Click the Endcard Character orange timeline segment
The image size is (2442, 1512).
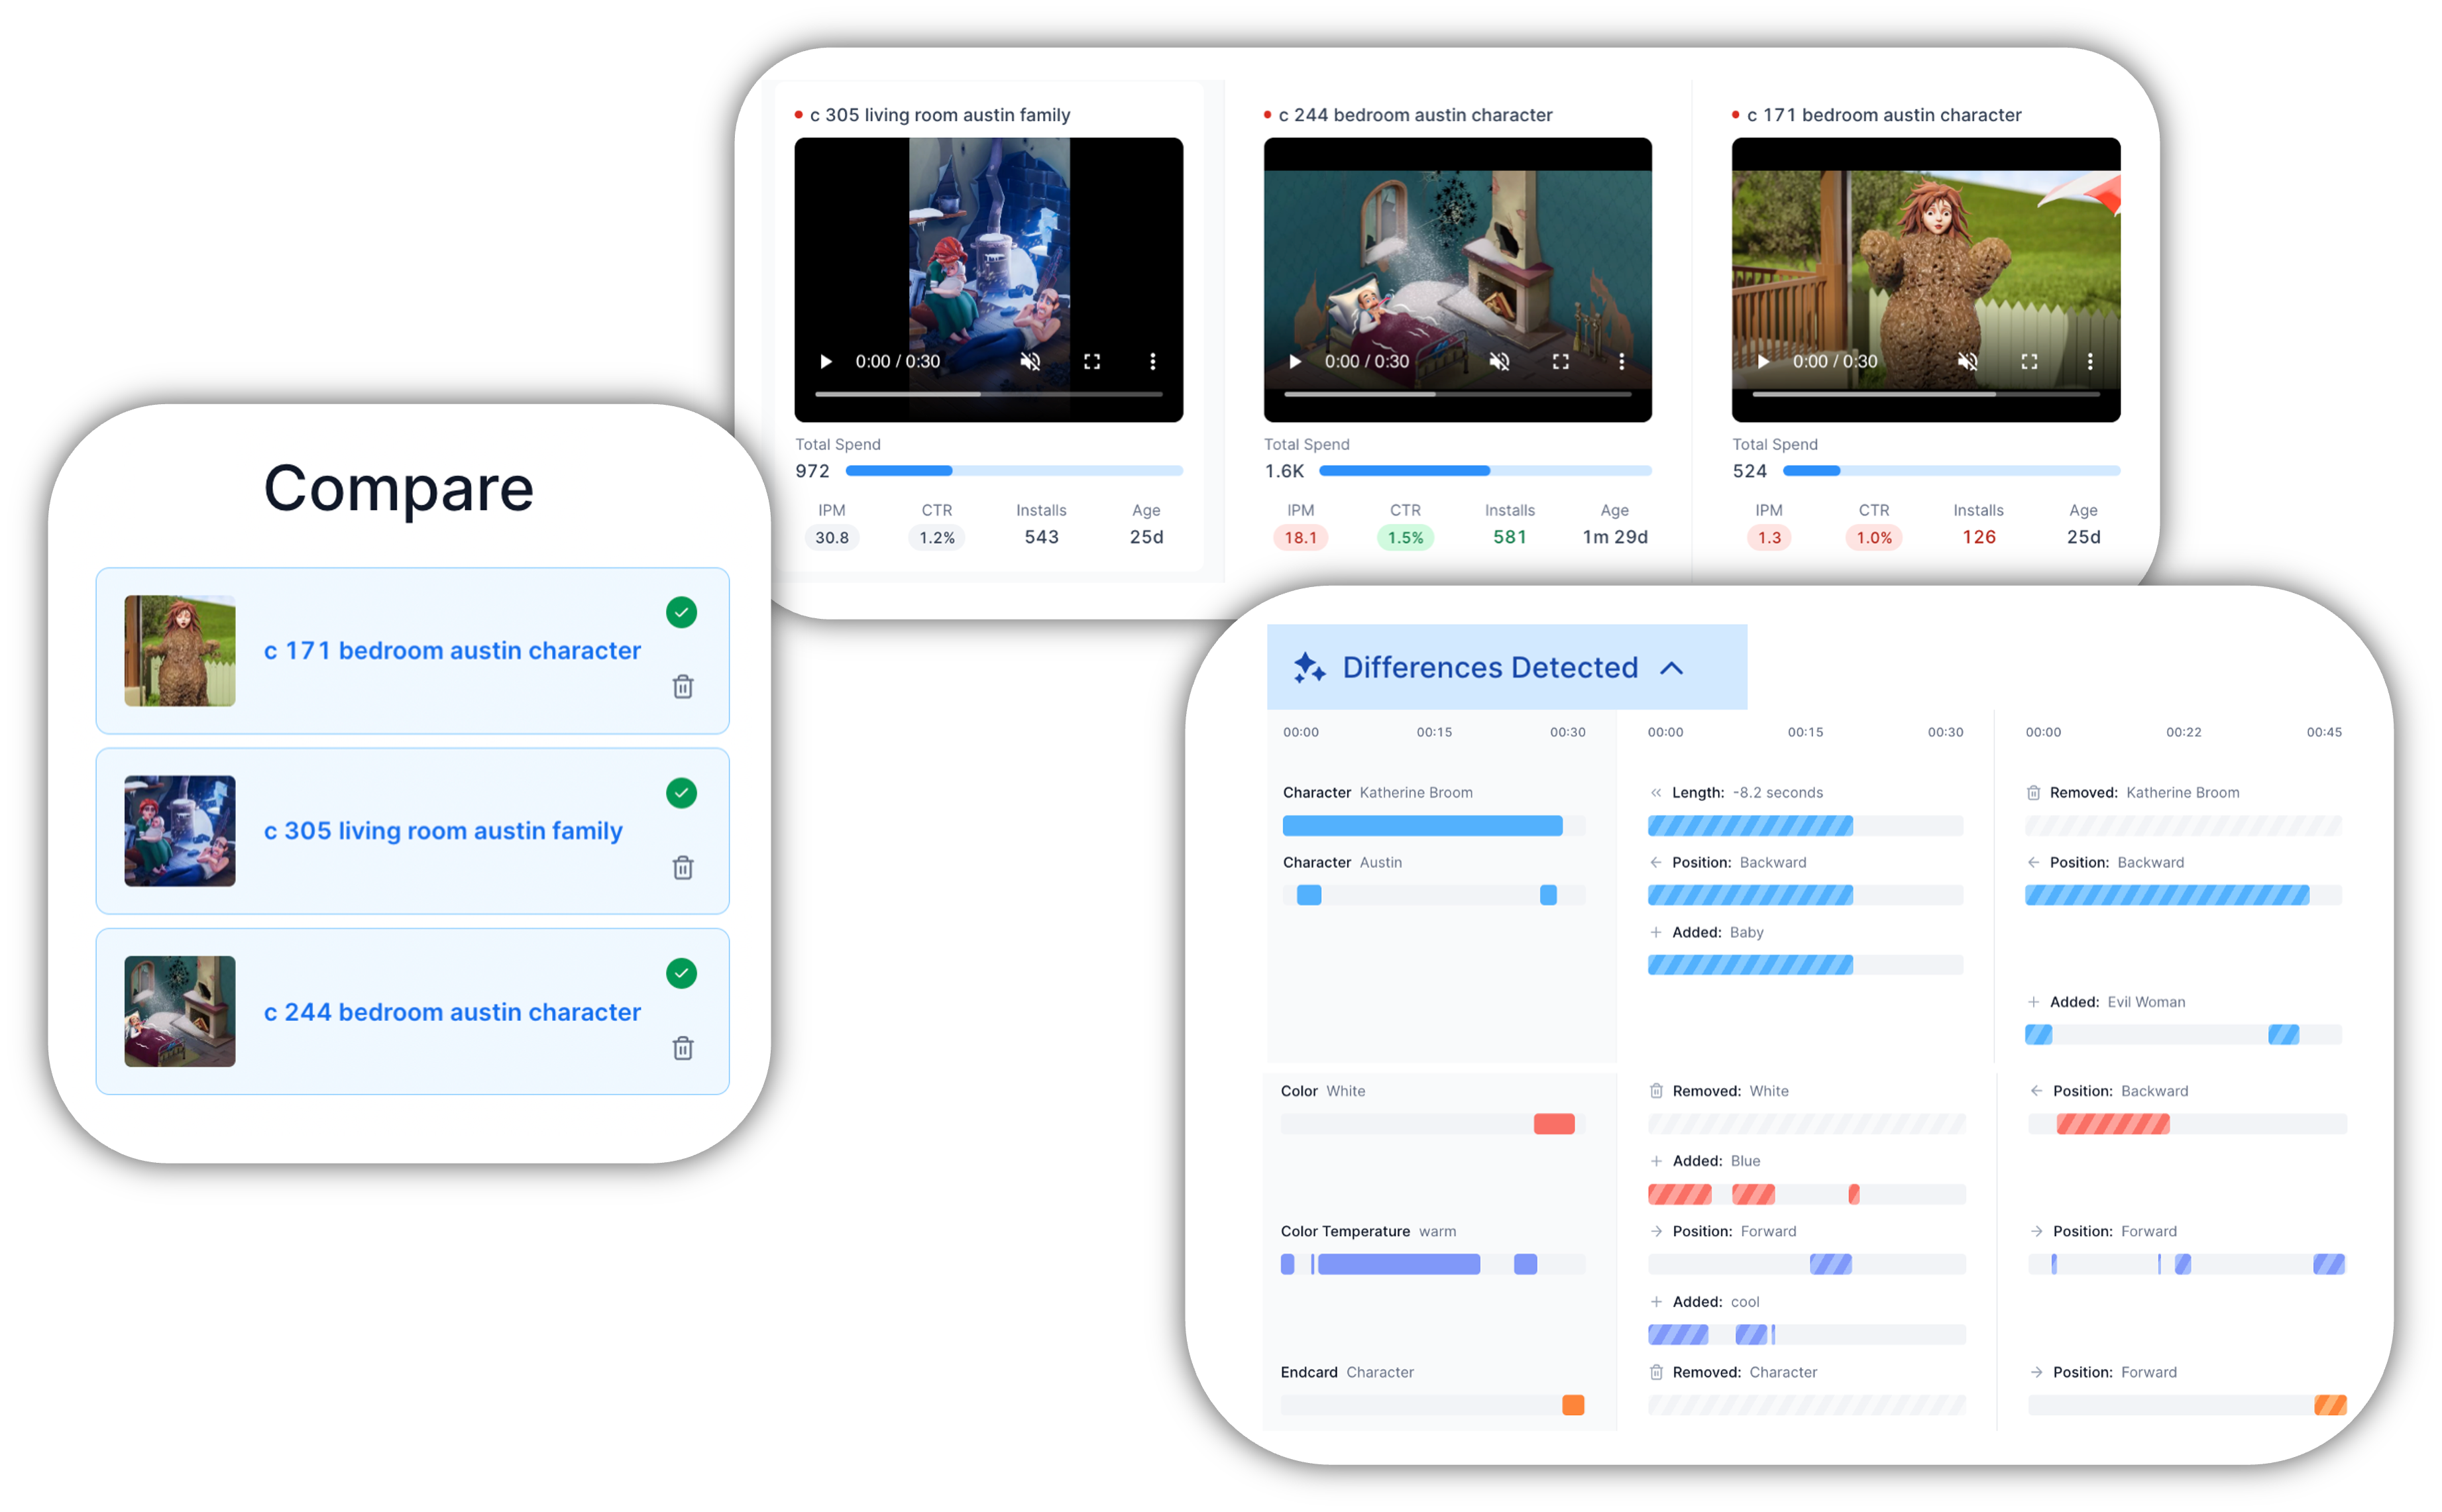coord(1573,1405)
